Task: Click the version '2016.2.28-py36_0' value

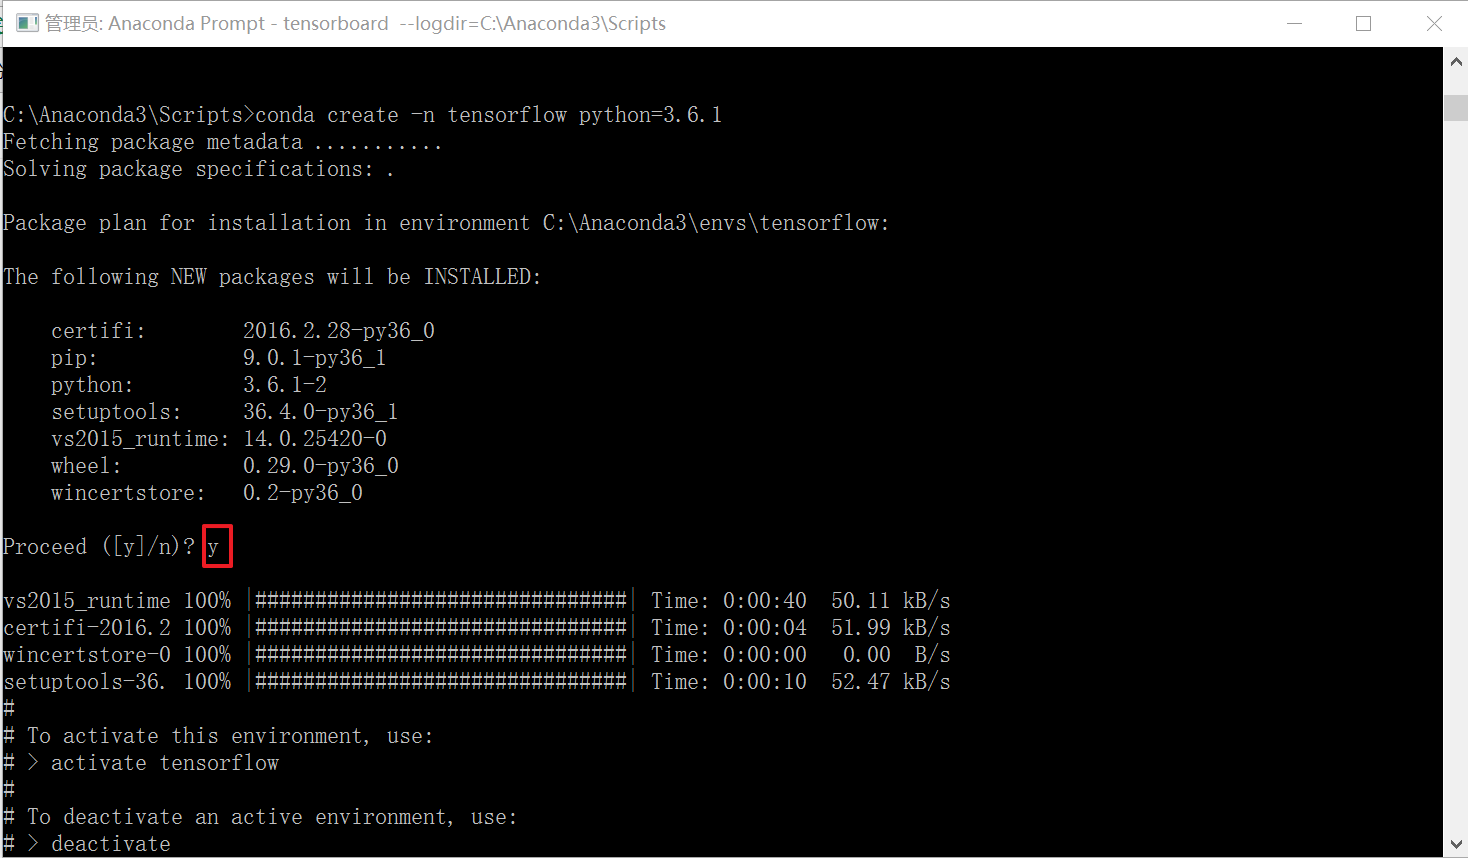Action: 339,331
